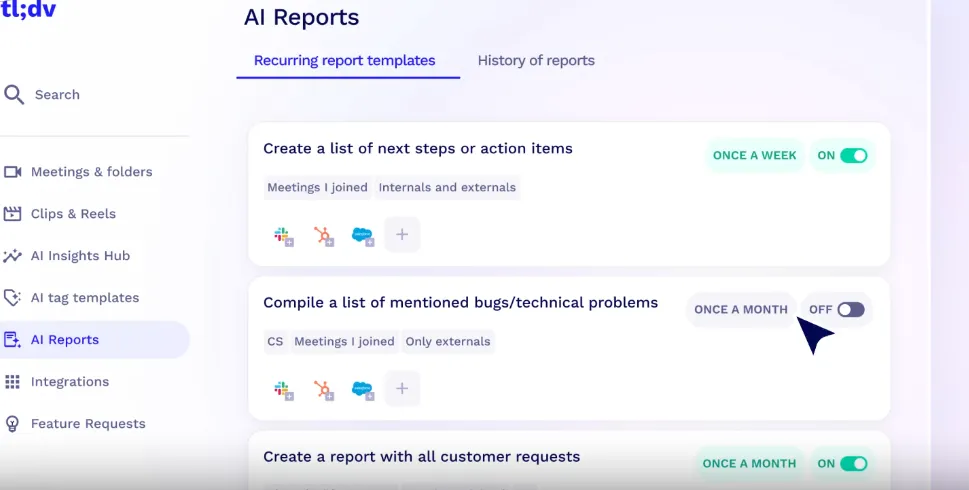Switch to History of reports tab

(536, 61)
